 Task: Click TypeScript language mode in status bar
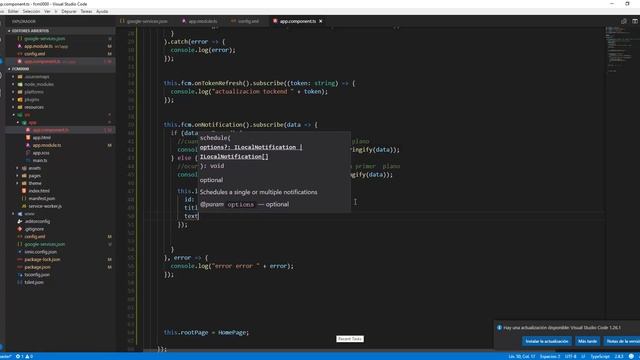click(600, 357)
